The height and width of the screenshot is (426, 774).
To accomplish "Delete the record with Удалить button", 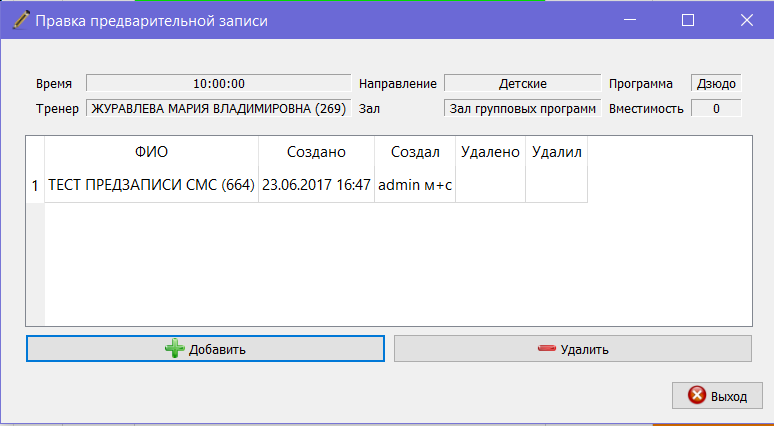I will coord(573,349).
